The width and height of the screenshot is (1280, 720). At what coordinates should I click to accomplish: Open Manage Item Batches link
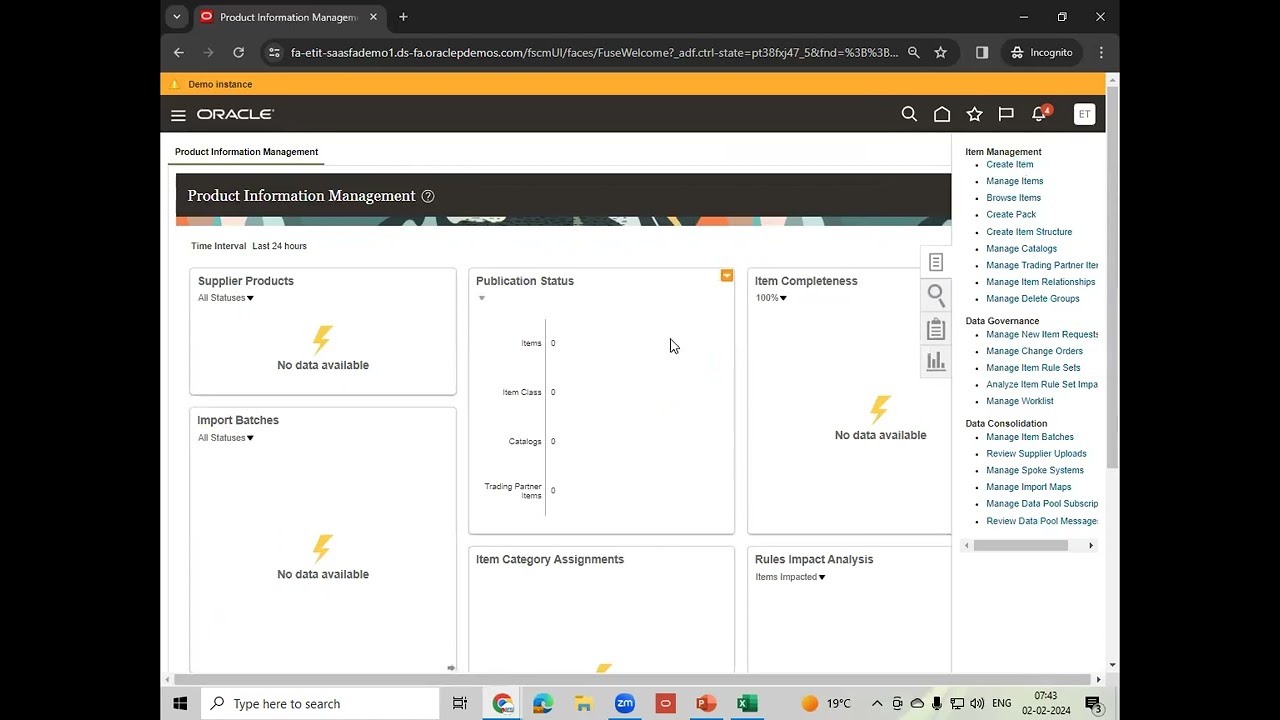(x=1030, y=437)
